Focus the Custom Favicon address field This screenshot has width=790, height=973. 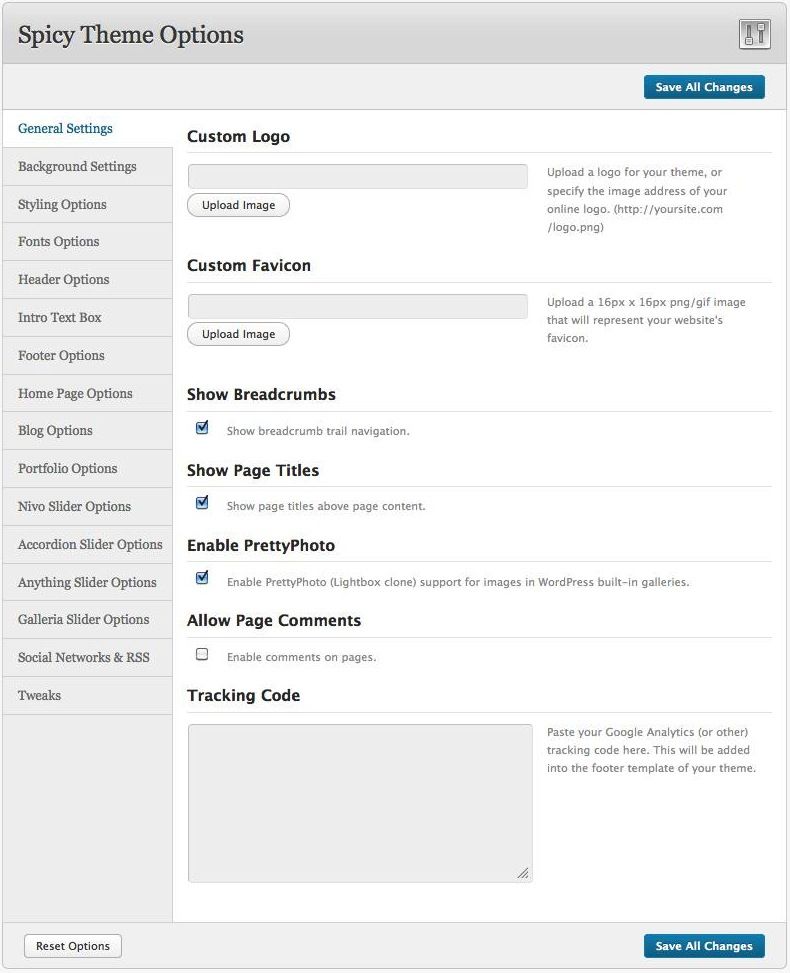[357, 306]
